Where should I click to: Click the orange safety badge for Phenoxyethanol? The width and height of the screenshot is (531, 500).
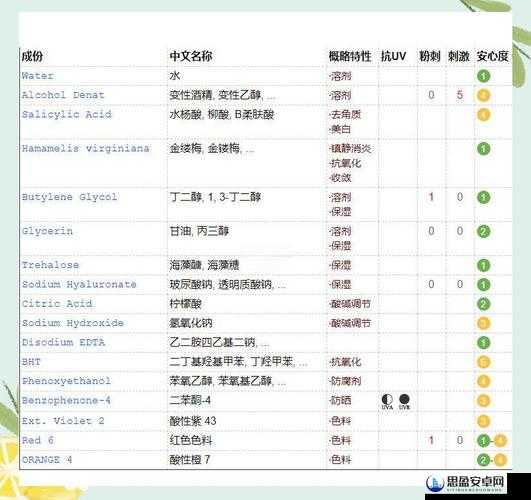click(484, 381)
